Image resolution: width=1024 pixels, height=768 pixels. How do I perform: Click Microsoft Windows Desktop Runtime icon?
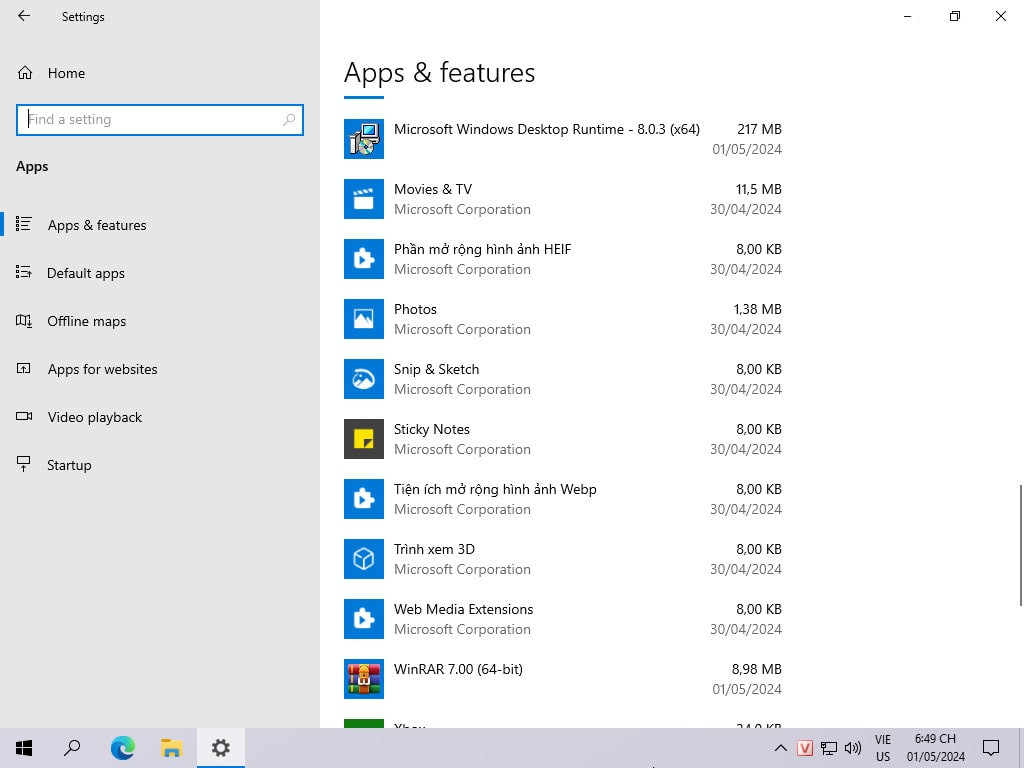364,139
